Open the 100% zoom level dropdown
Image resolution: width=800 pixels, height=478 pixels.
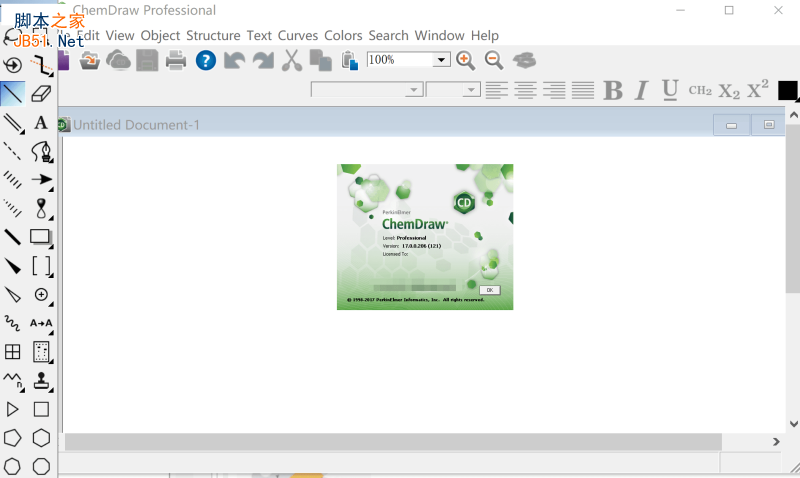pyautogui.click(x=441, y=60)
